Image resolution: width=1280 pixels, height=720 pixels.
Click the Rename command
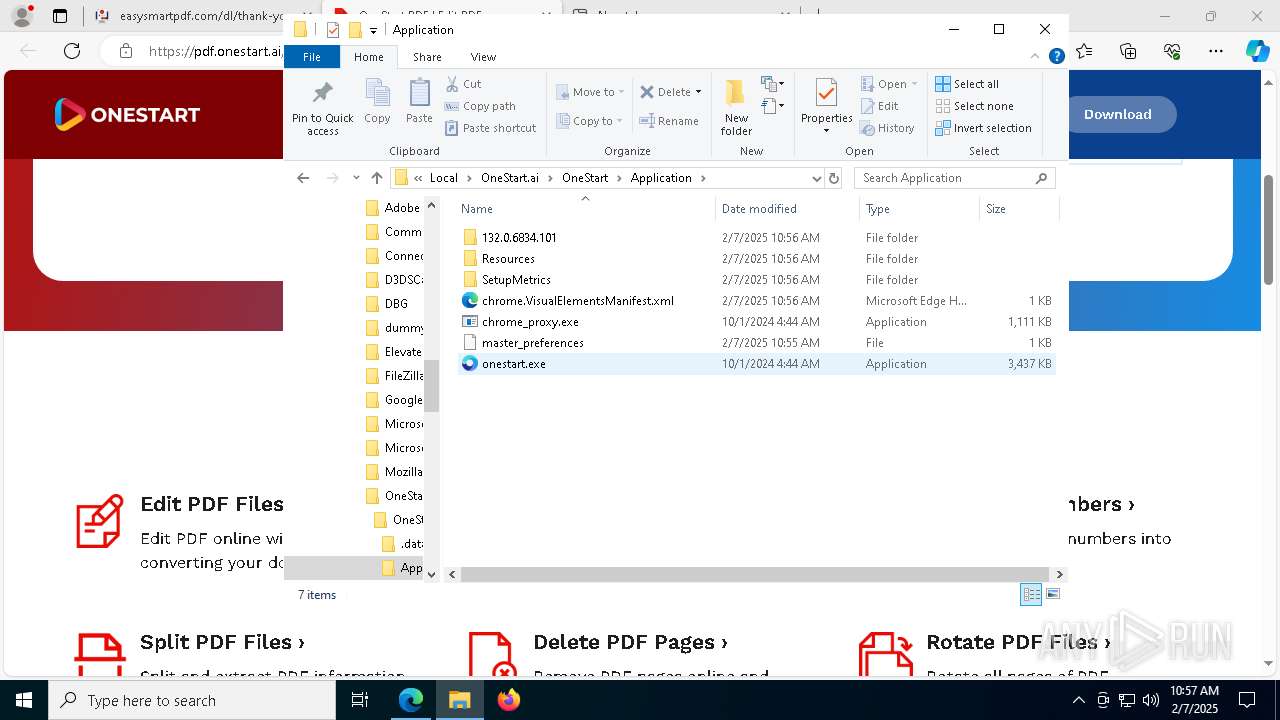coord(669,121)
